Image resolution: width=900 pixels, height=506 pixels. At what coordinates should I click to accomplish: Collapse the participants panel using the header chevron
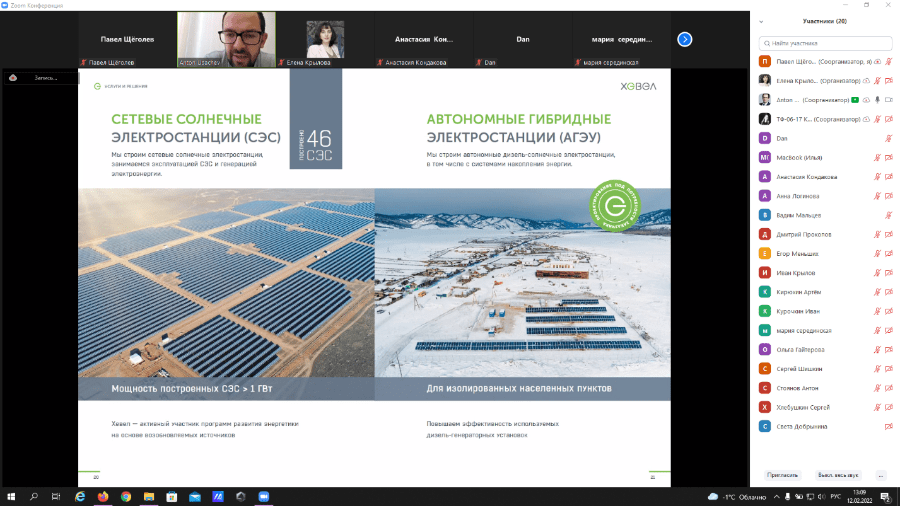[761, 21]
